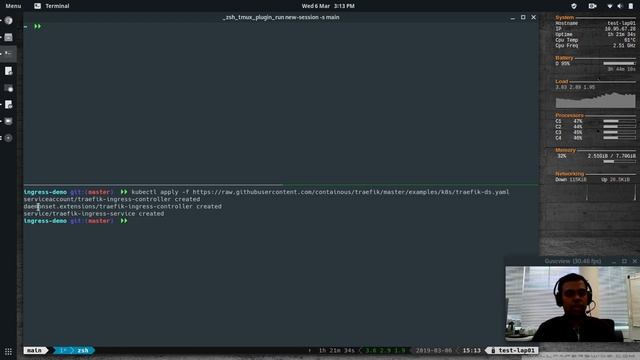Open the volume speaker tray icon
This screenshot has height=360, width=640.
pos(620,6)
